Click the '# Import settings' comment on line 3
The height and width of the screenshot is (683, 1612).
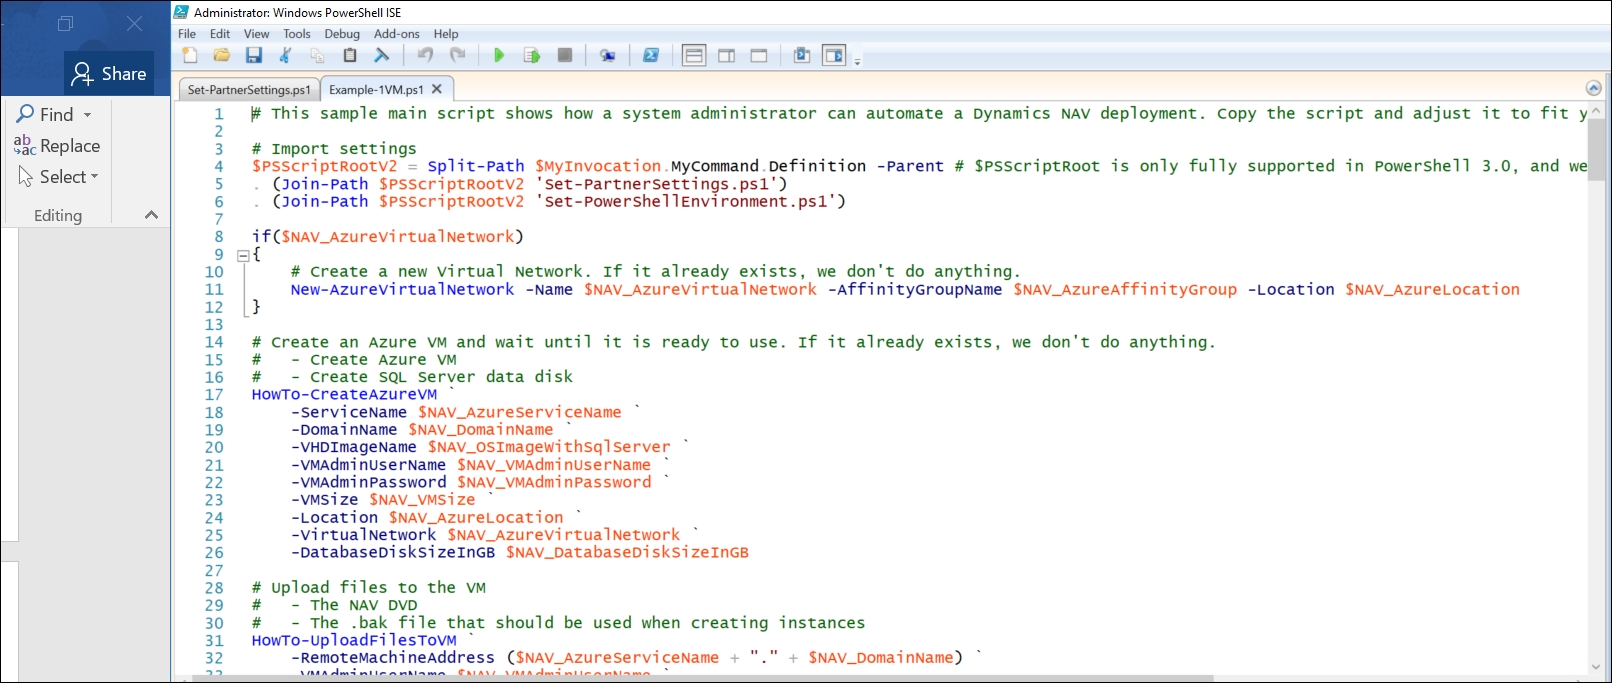(334, 149)
